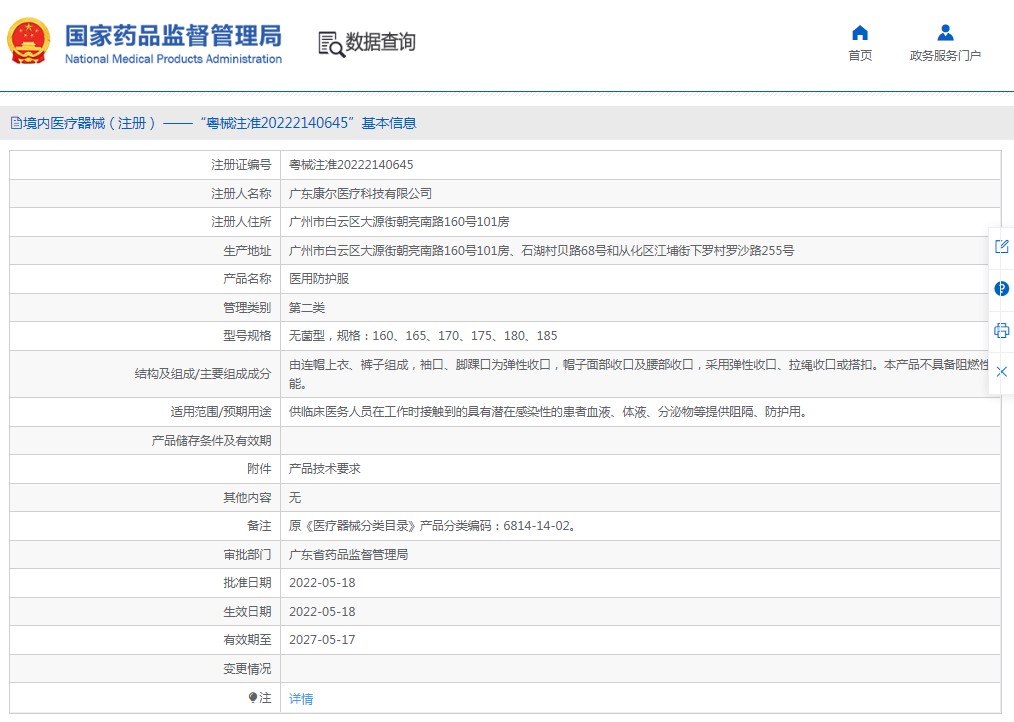This screenshot has width=1014, height=722.
Task: Click the document icon before 境内医疗器械 heading
Action: (x=16, y=123)
